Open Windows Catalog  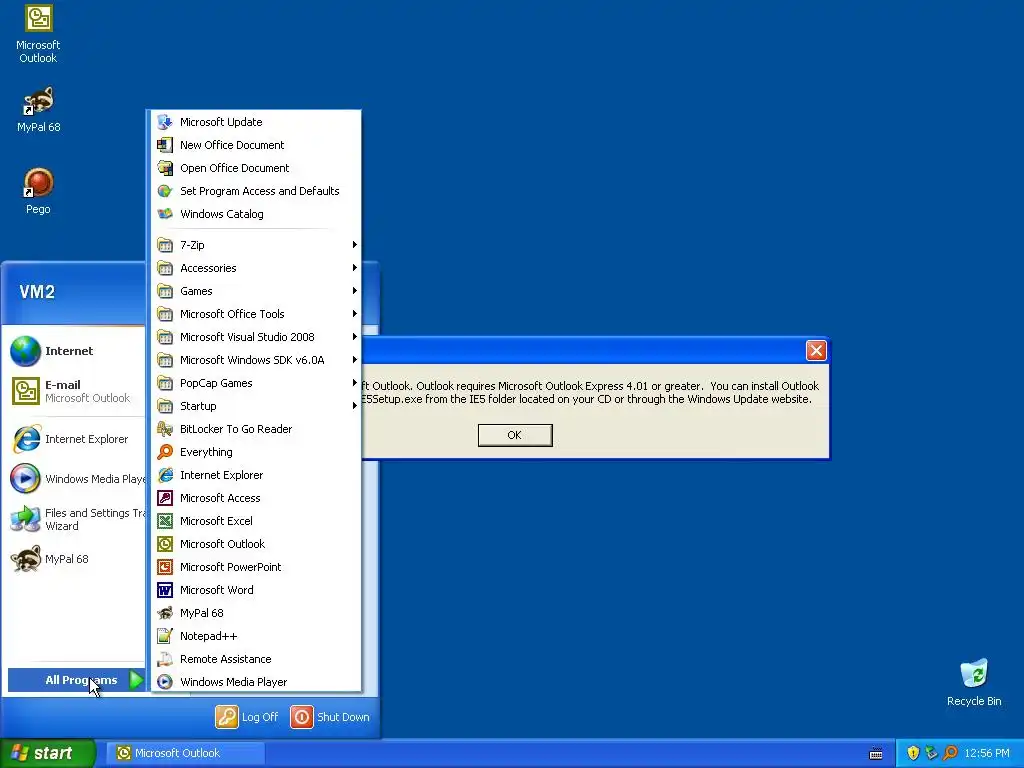point(255,214)
